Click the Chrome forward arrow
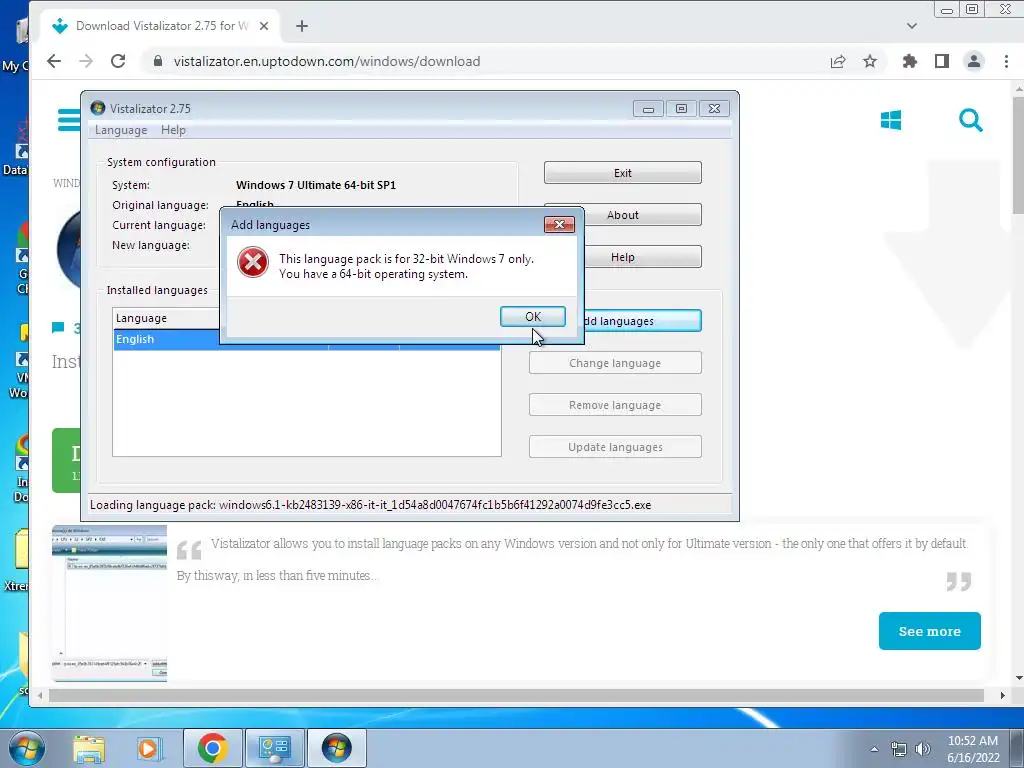The height and width of the screenshot is (768, 1024). click(86, 61)
